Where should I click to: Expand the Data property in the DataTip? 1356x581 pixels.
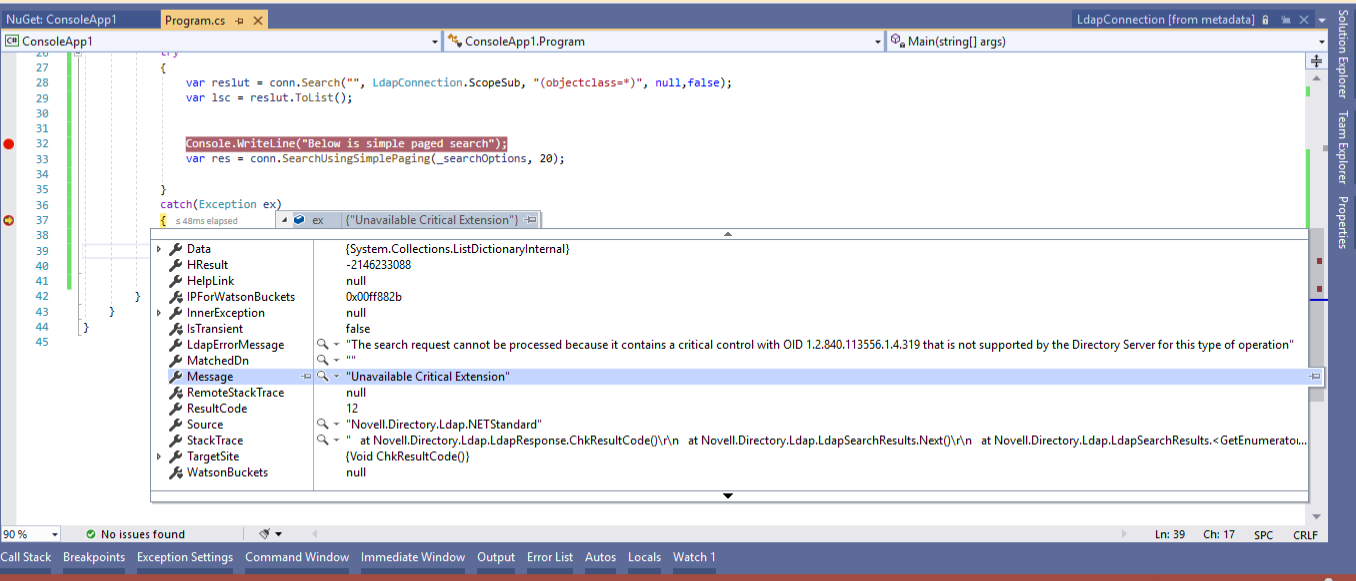[158, 248]
